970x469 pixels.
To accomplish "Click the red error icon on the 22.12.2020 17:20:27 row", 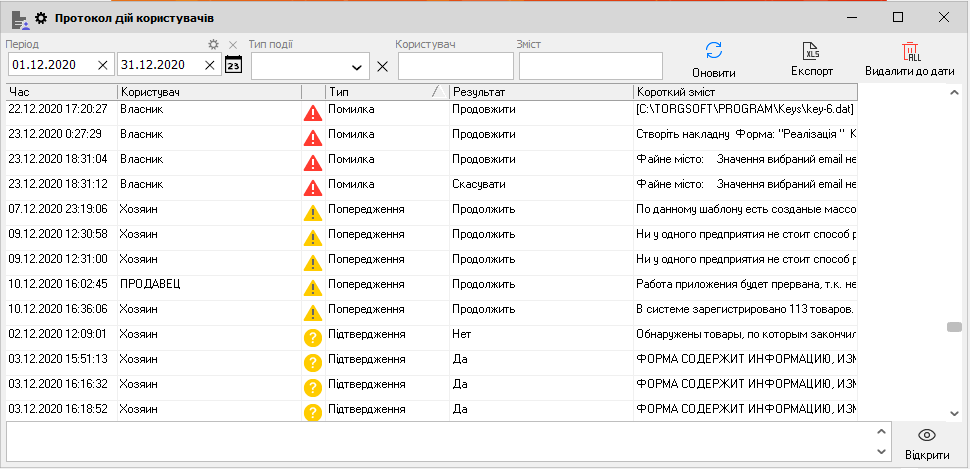I will [312, 113].
